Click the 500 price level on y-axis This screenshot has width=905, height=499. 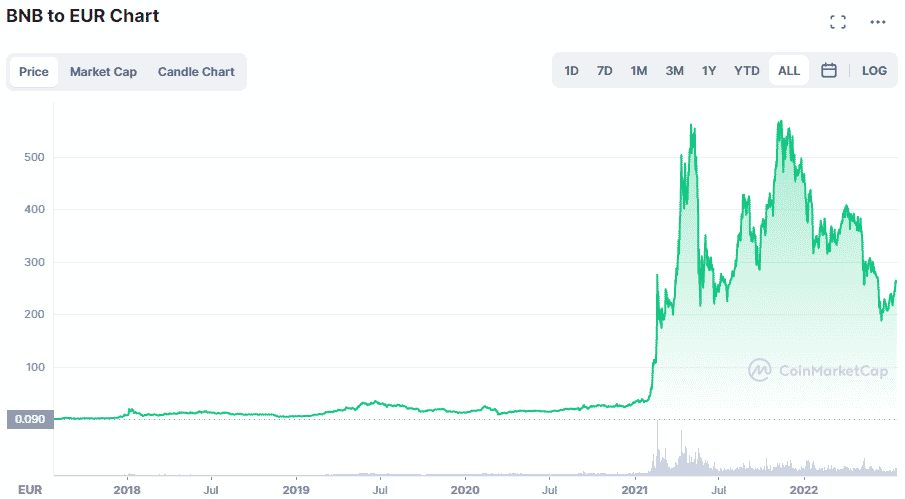pos(32,157)
